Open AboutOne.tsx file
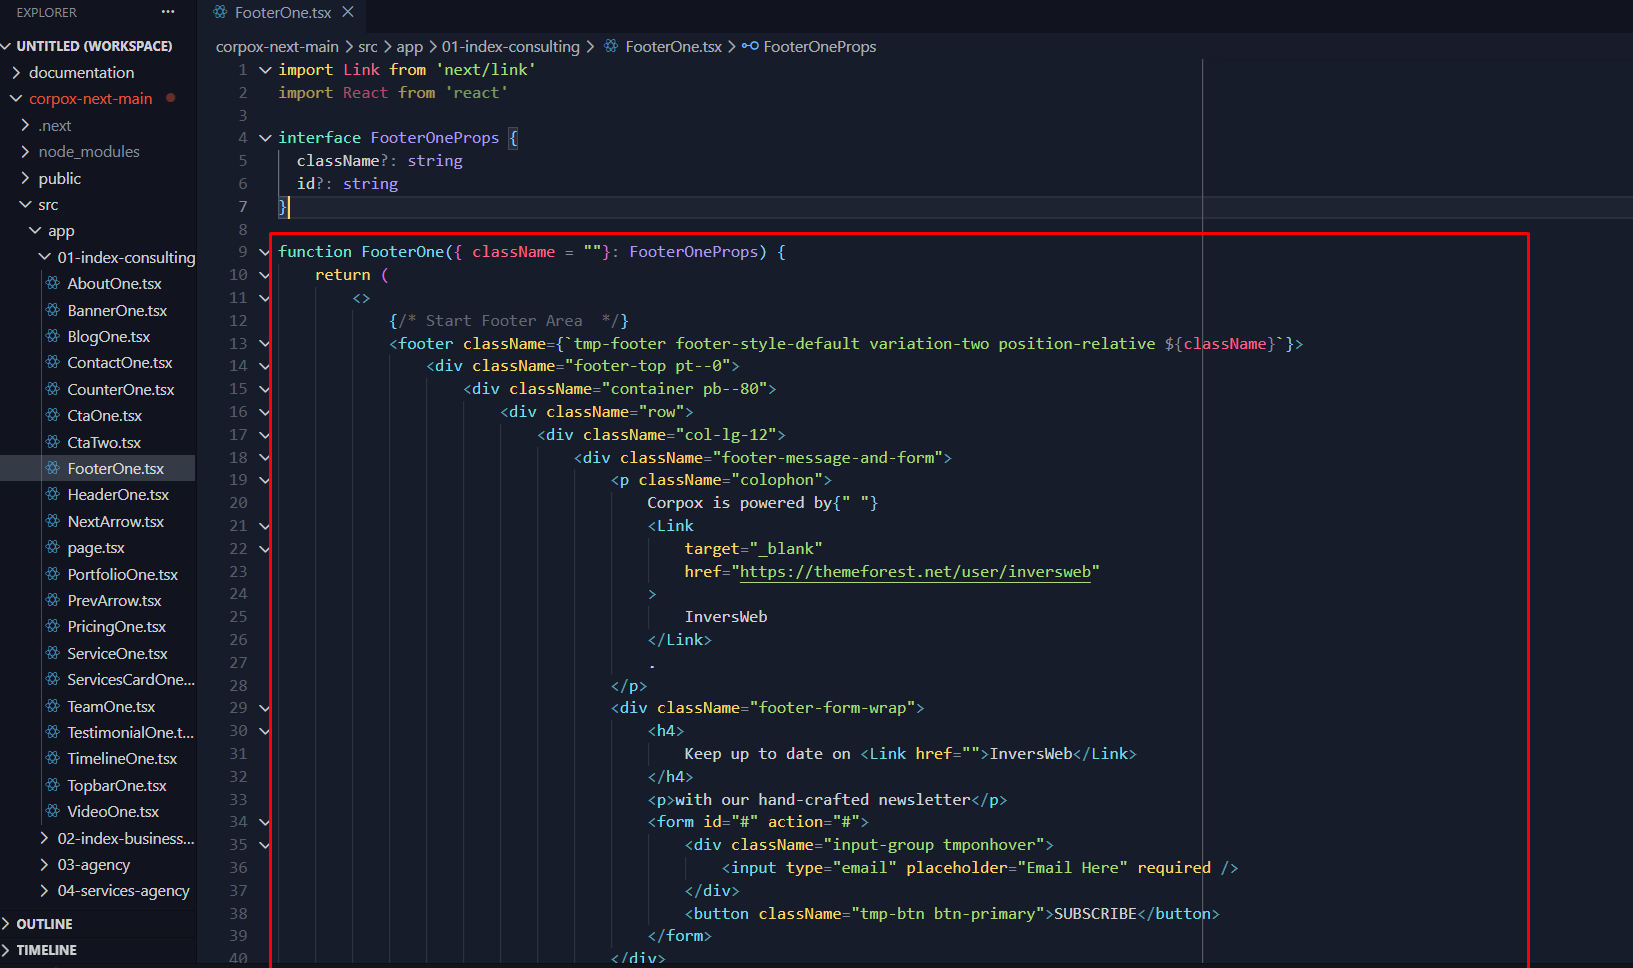The width and height of the screenshot is (1633, 968). click(114, 284)
